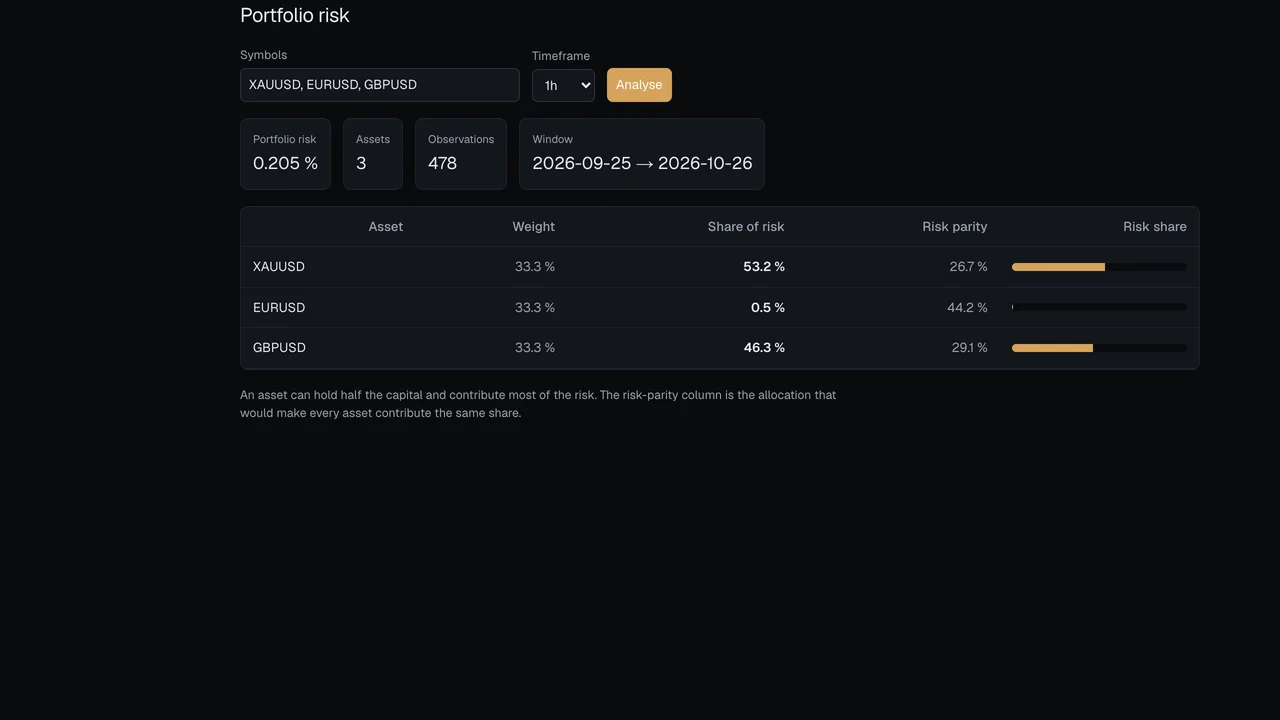Click the EURUSD weight 33.3 % cell
This screenshot has width=1280, height=720.
(x=535, y=308)
